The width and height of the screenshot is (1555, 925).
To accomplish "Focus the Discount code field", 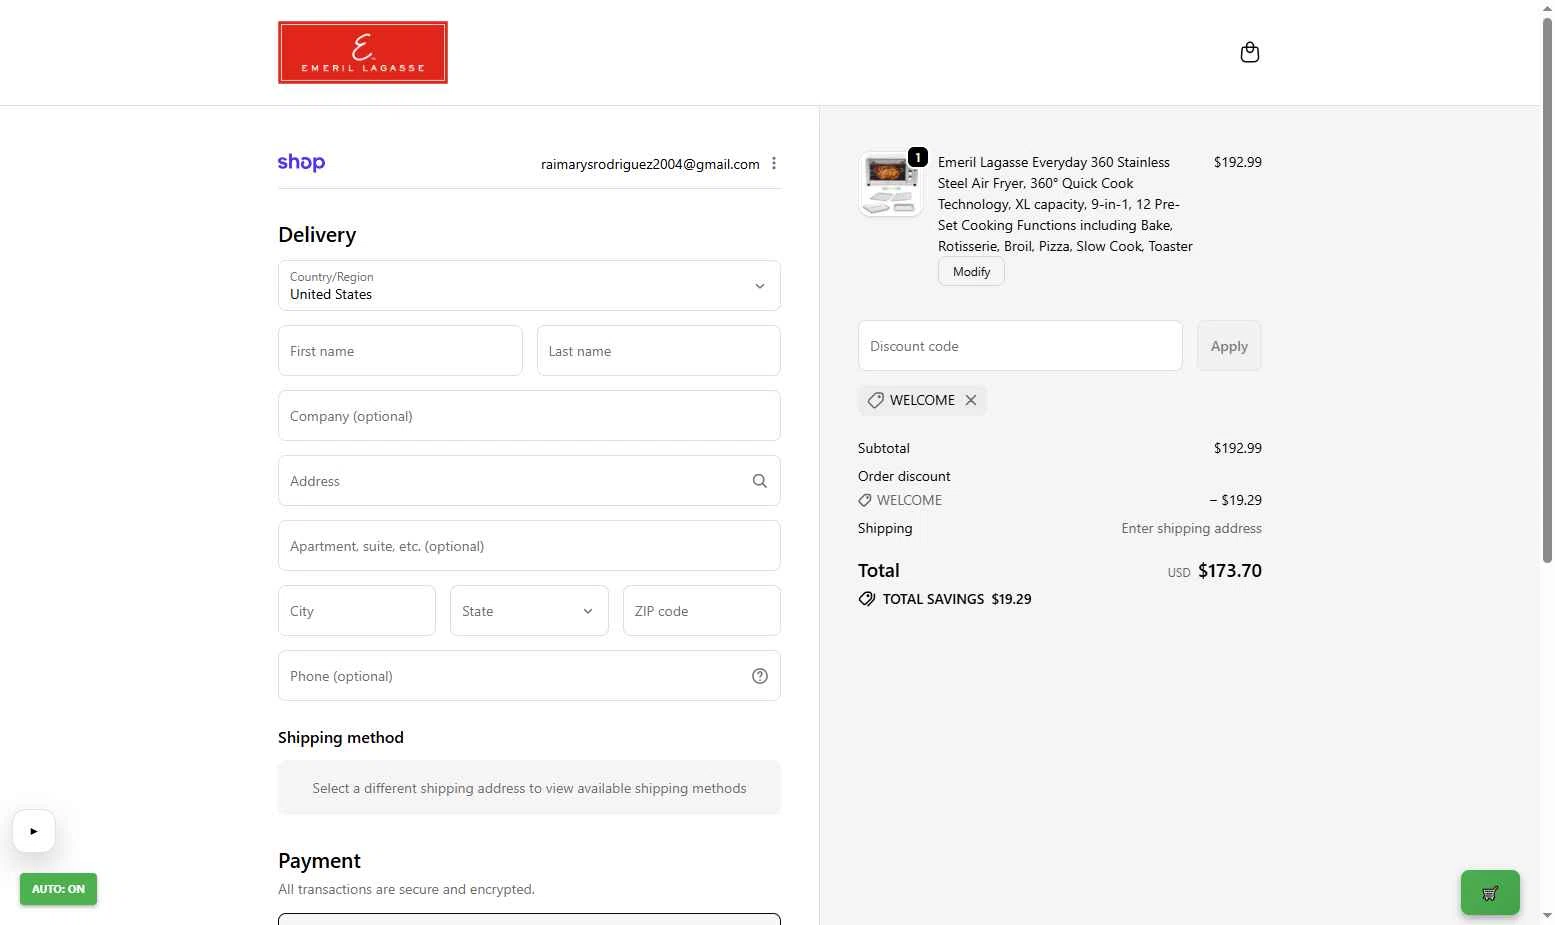I will (1020, 346).
